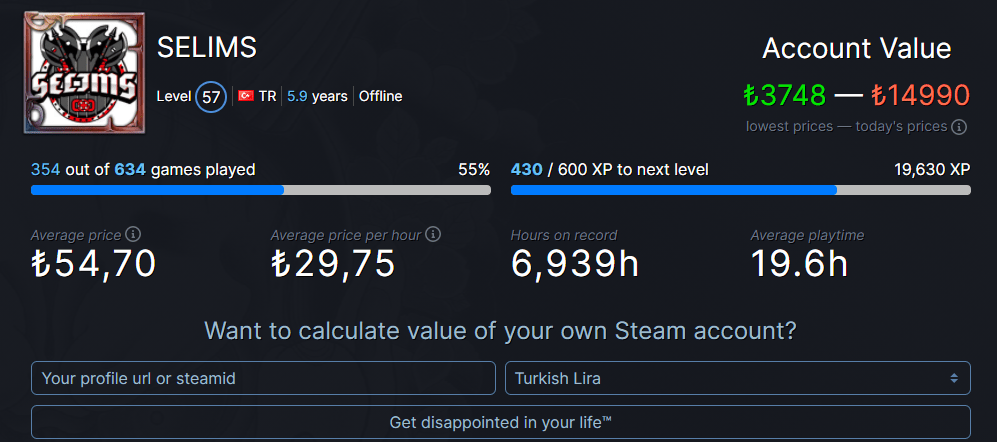Click the Average price info icon

point(133,234)
